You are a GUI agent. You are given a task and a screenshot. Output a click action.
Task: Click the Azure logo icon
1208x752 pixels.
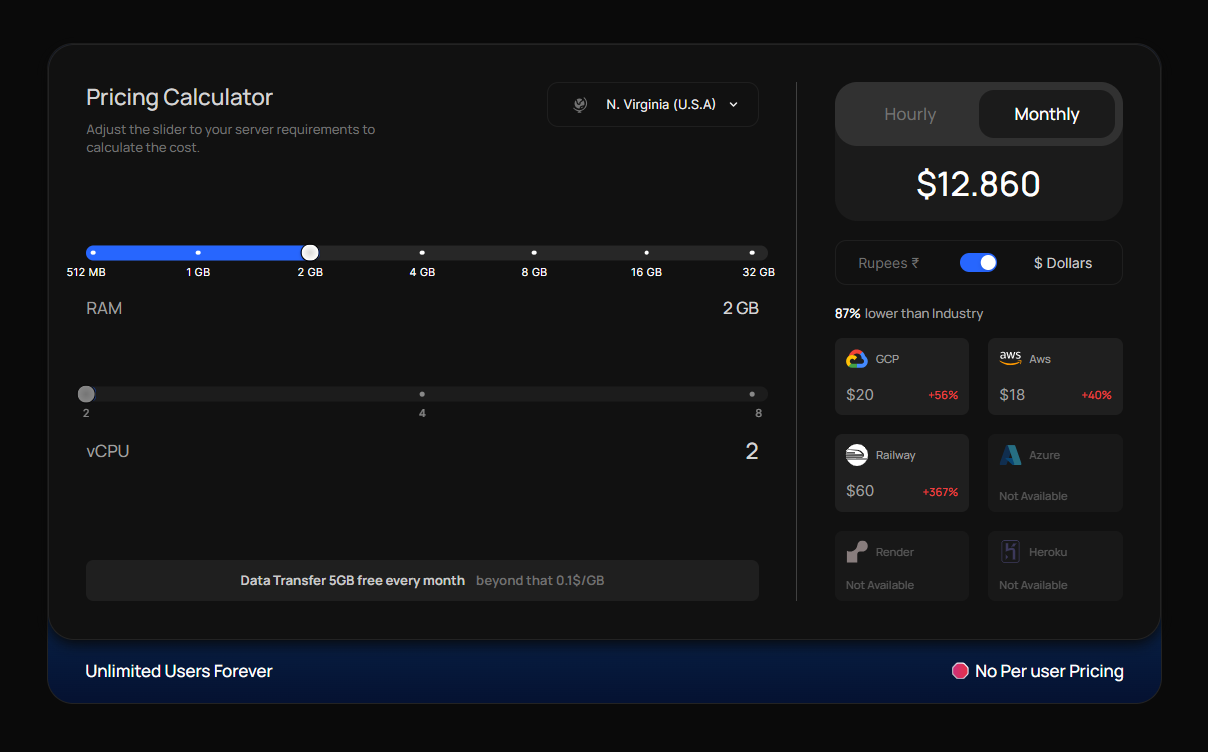point(1010,455)
